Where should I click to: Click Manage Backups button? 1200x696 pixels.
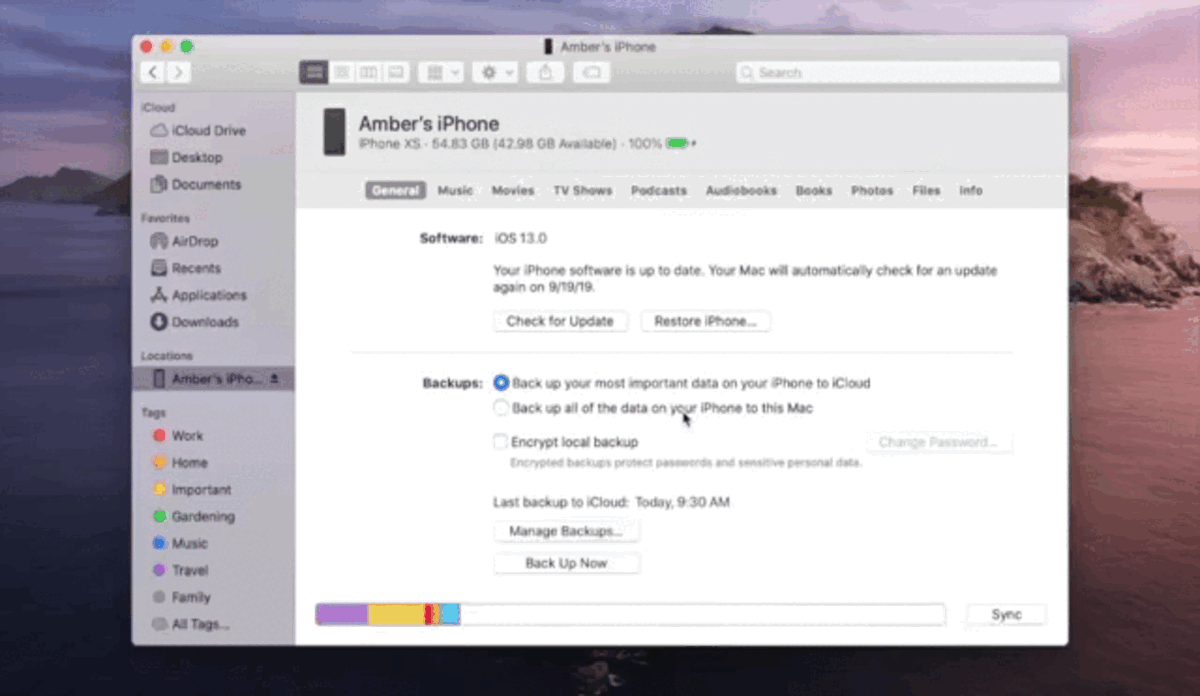(566, 532)
